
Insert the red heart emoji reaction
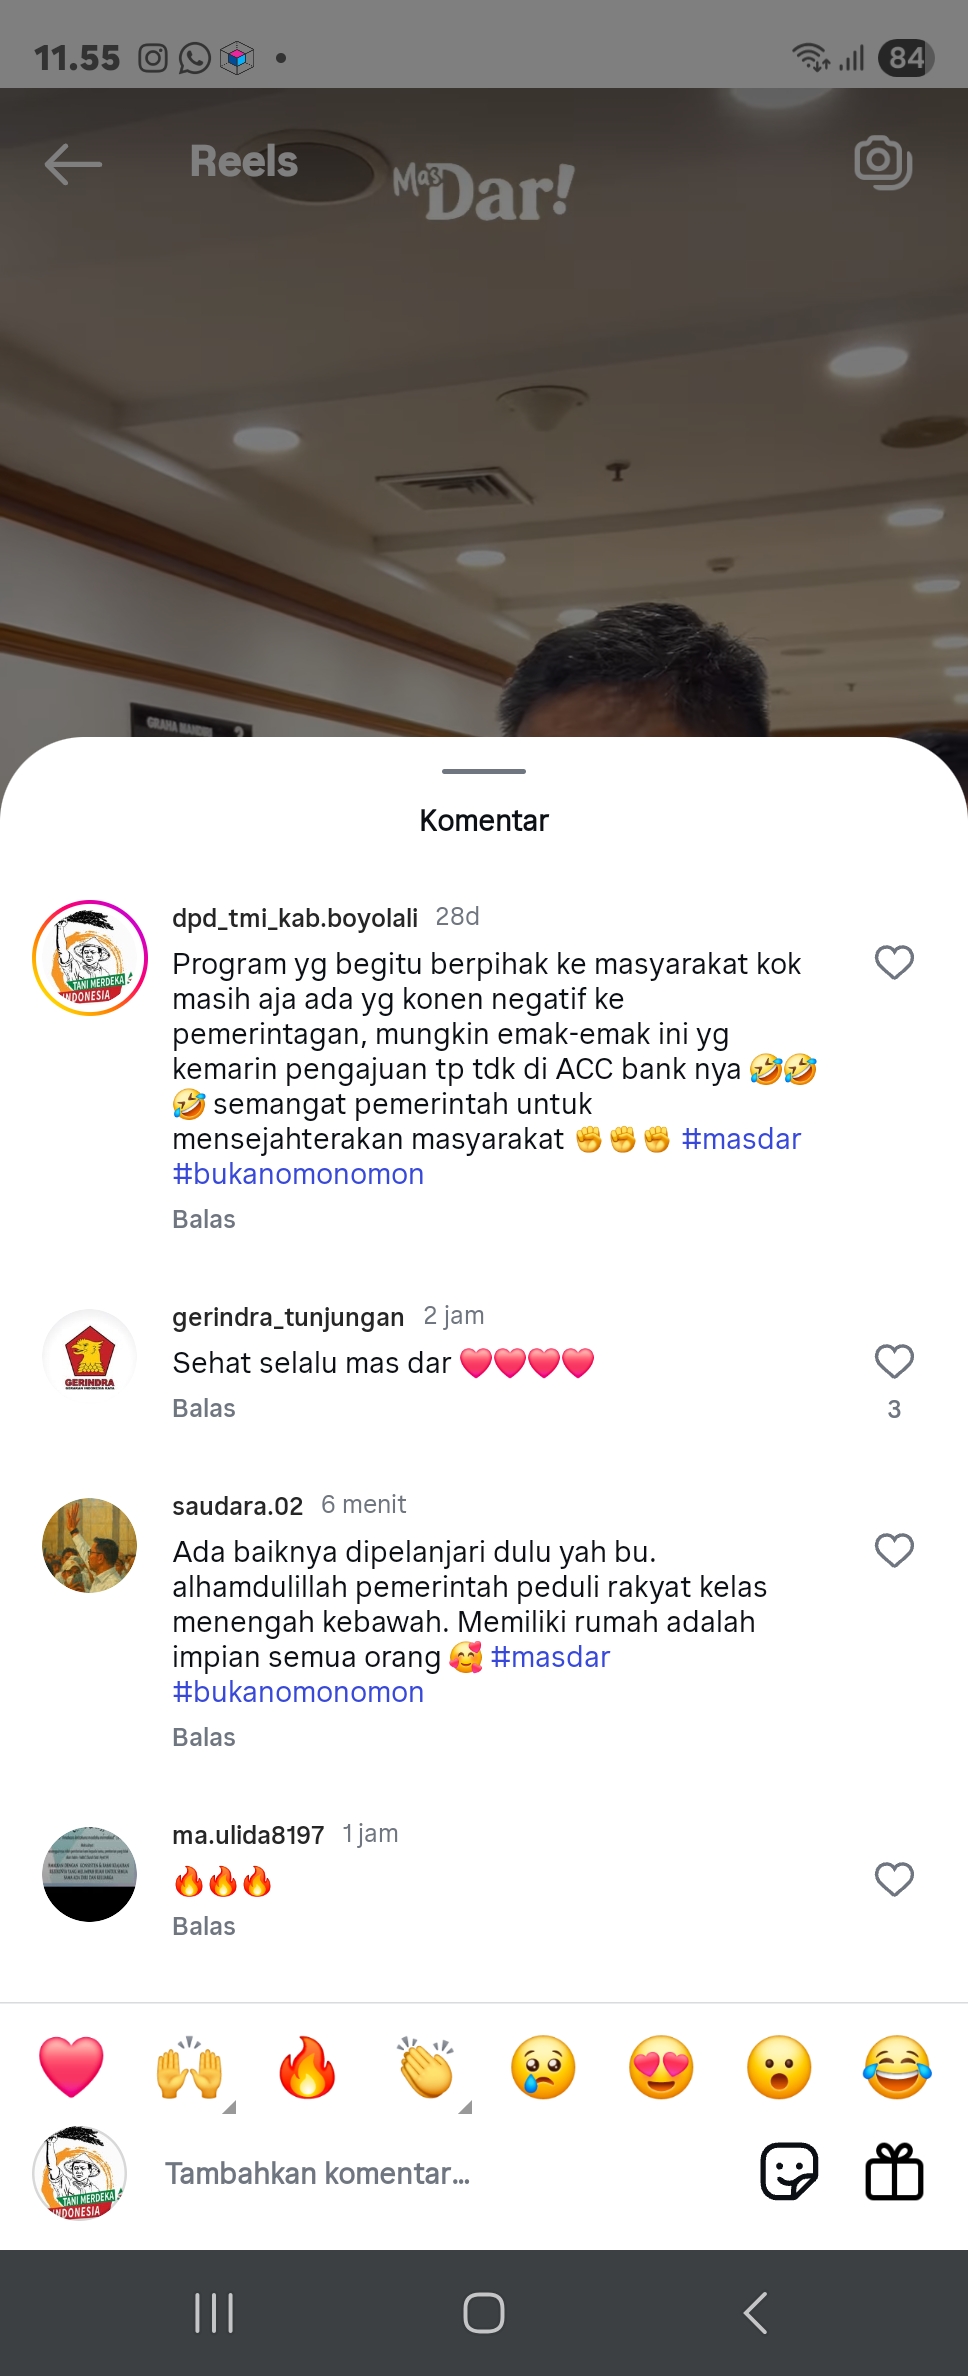[71, 2067]
